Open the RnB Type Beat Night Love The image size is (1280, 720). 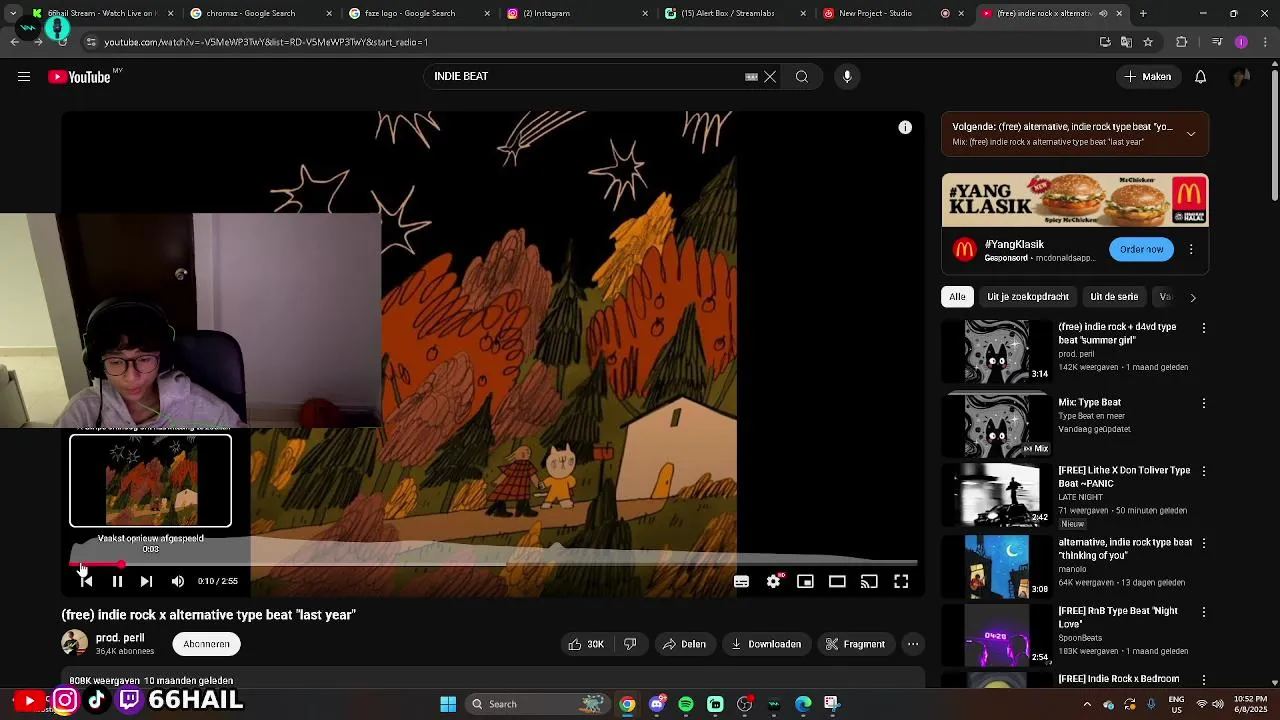click(x=997, y=634)
